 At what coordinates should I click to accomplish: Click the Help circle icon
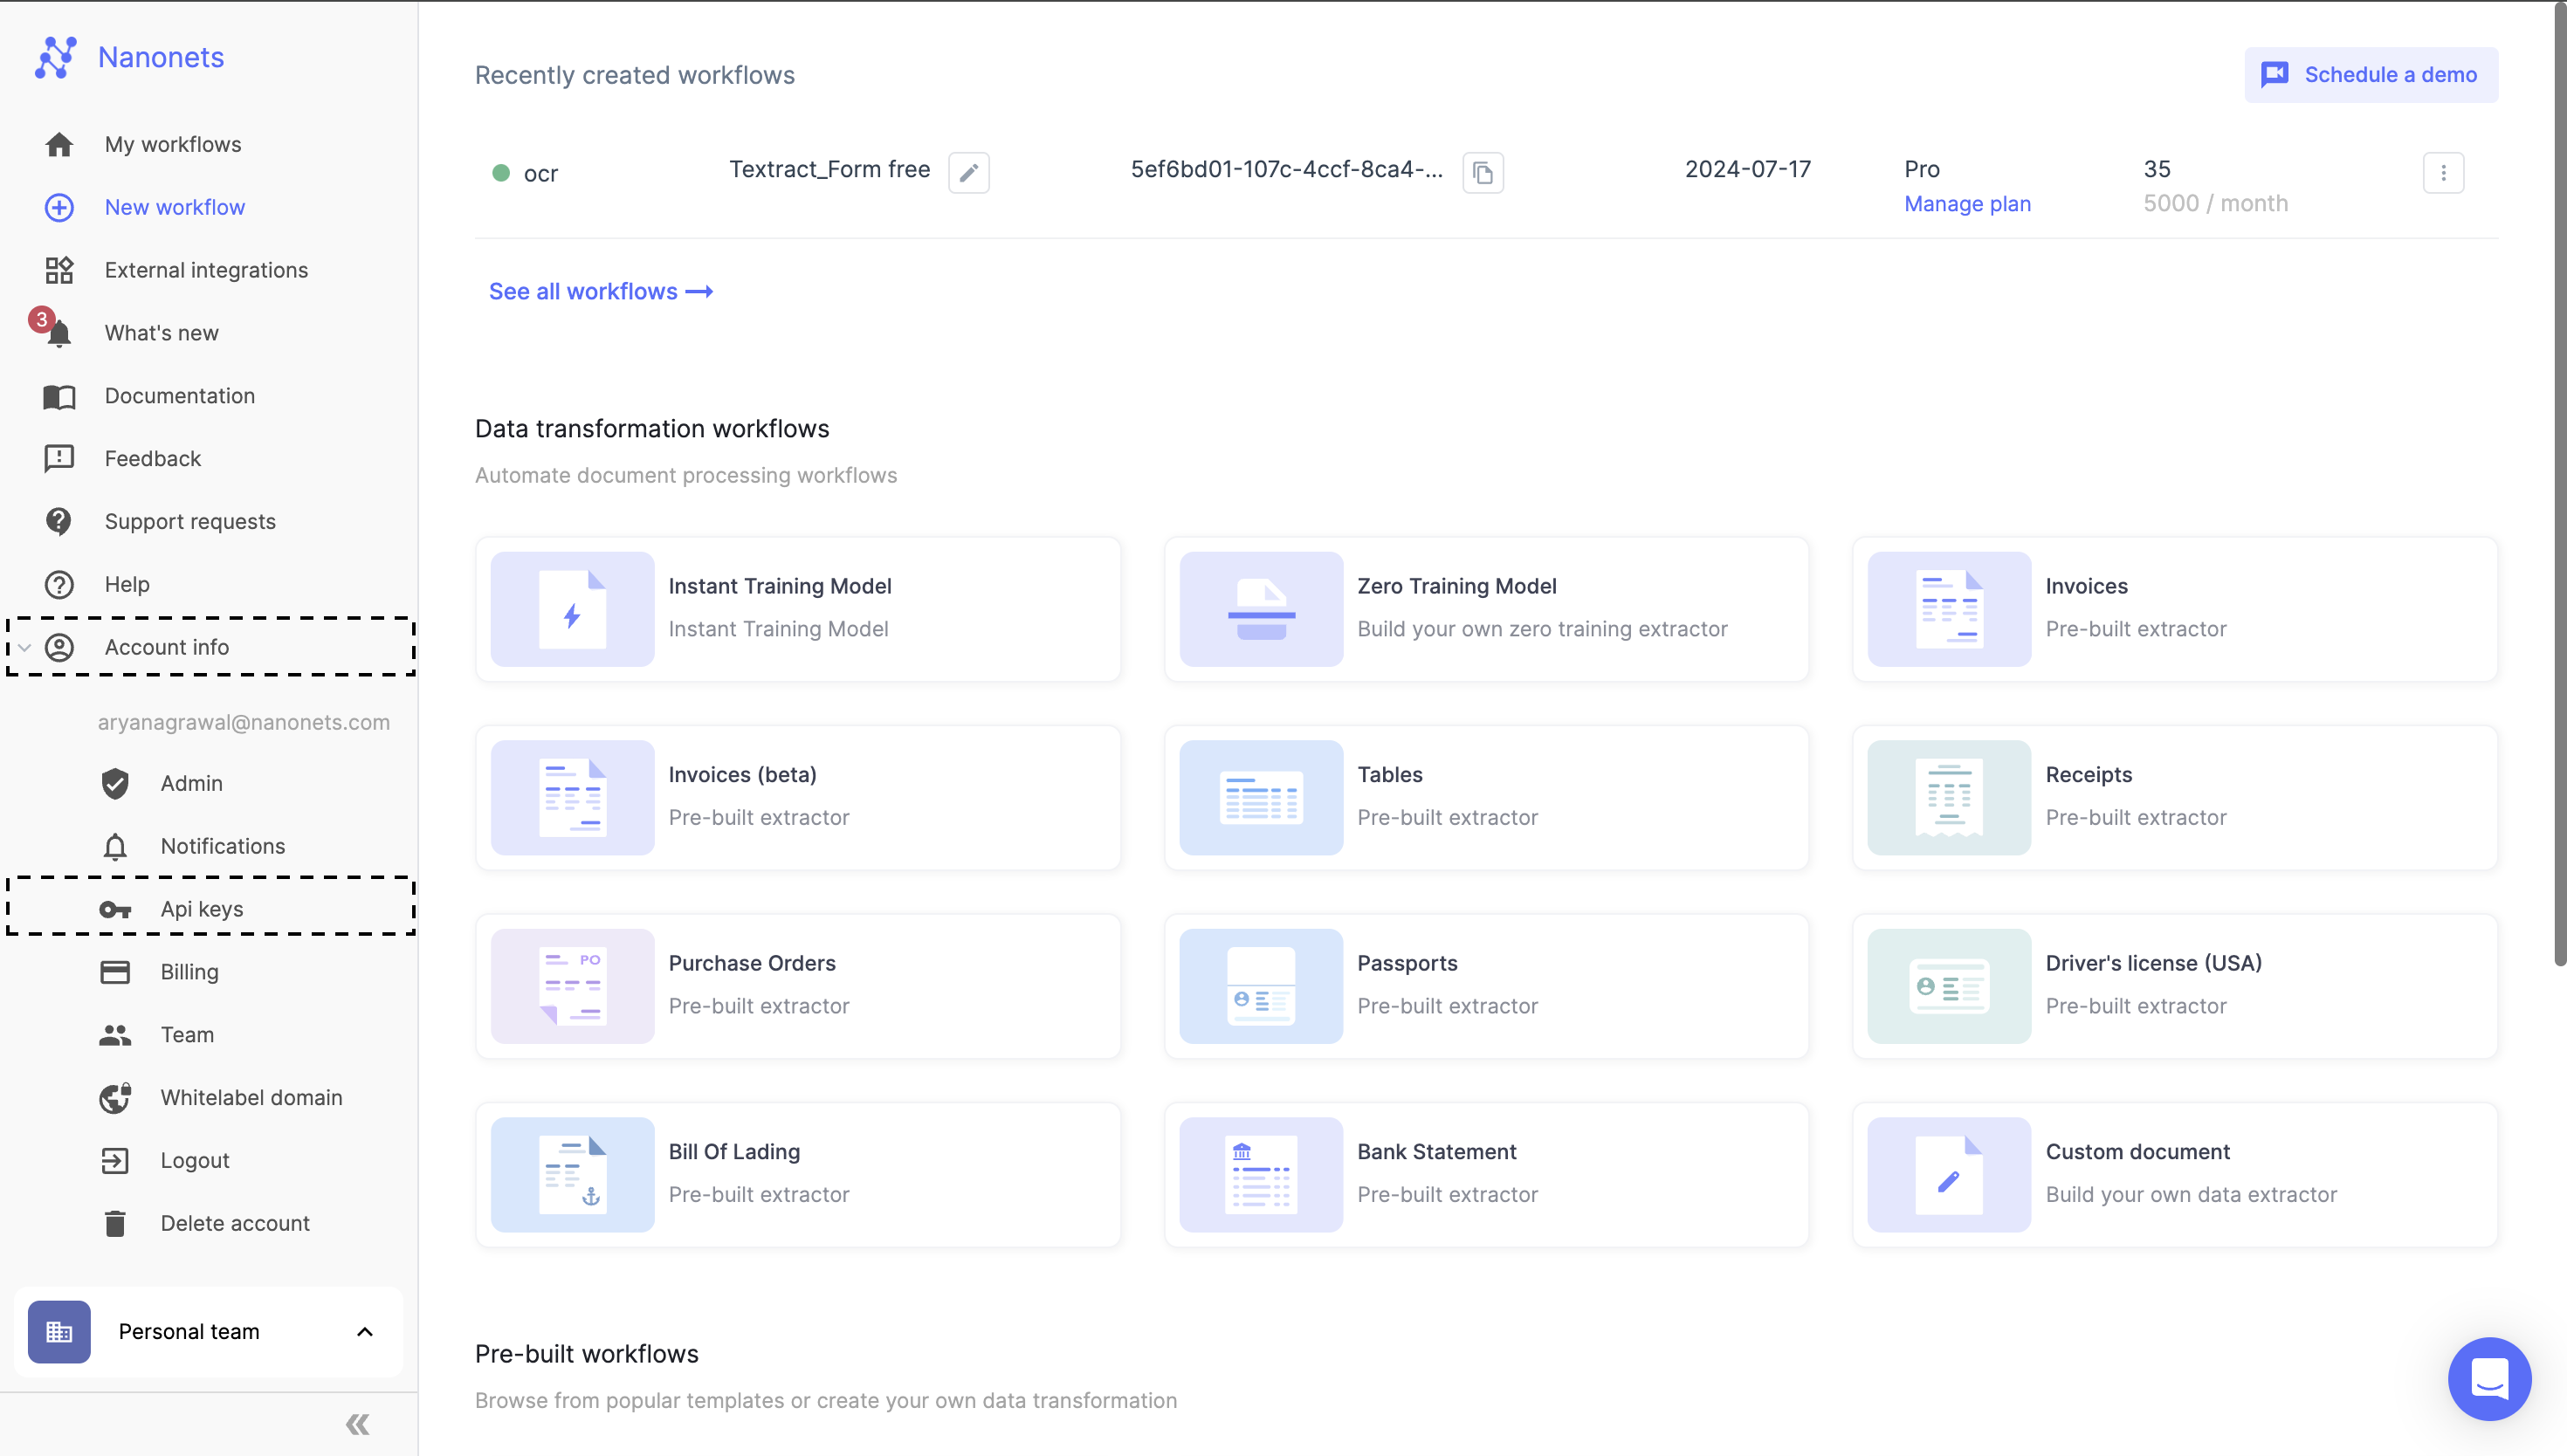[x=59, y=584]
